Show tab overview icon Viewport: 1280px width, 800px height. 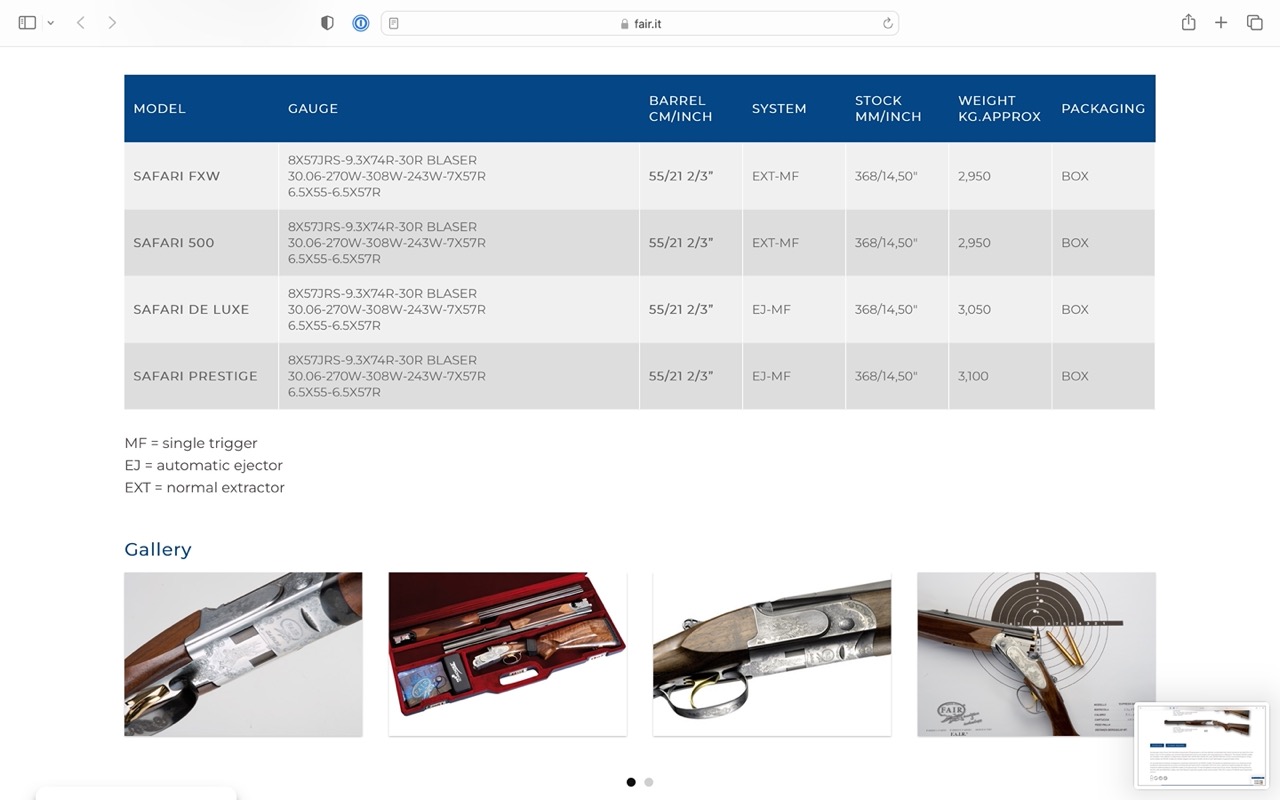coord(1254,23)
